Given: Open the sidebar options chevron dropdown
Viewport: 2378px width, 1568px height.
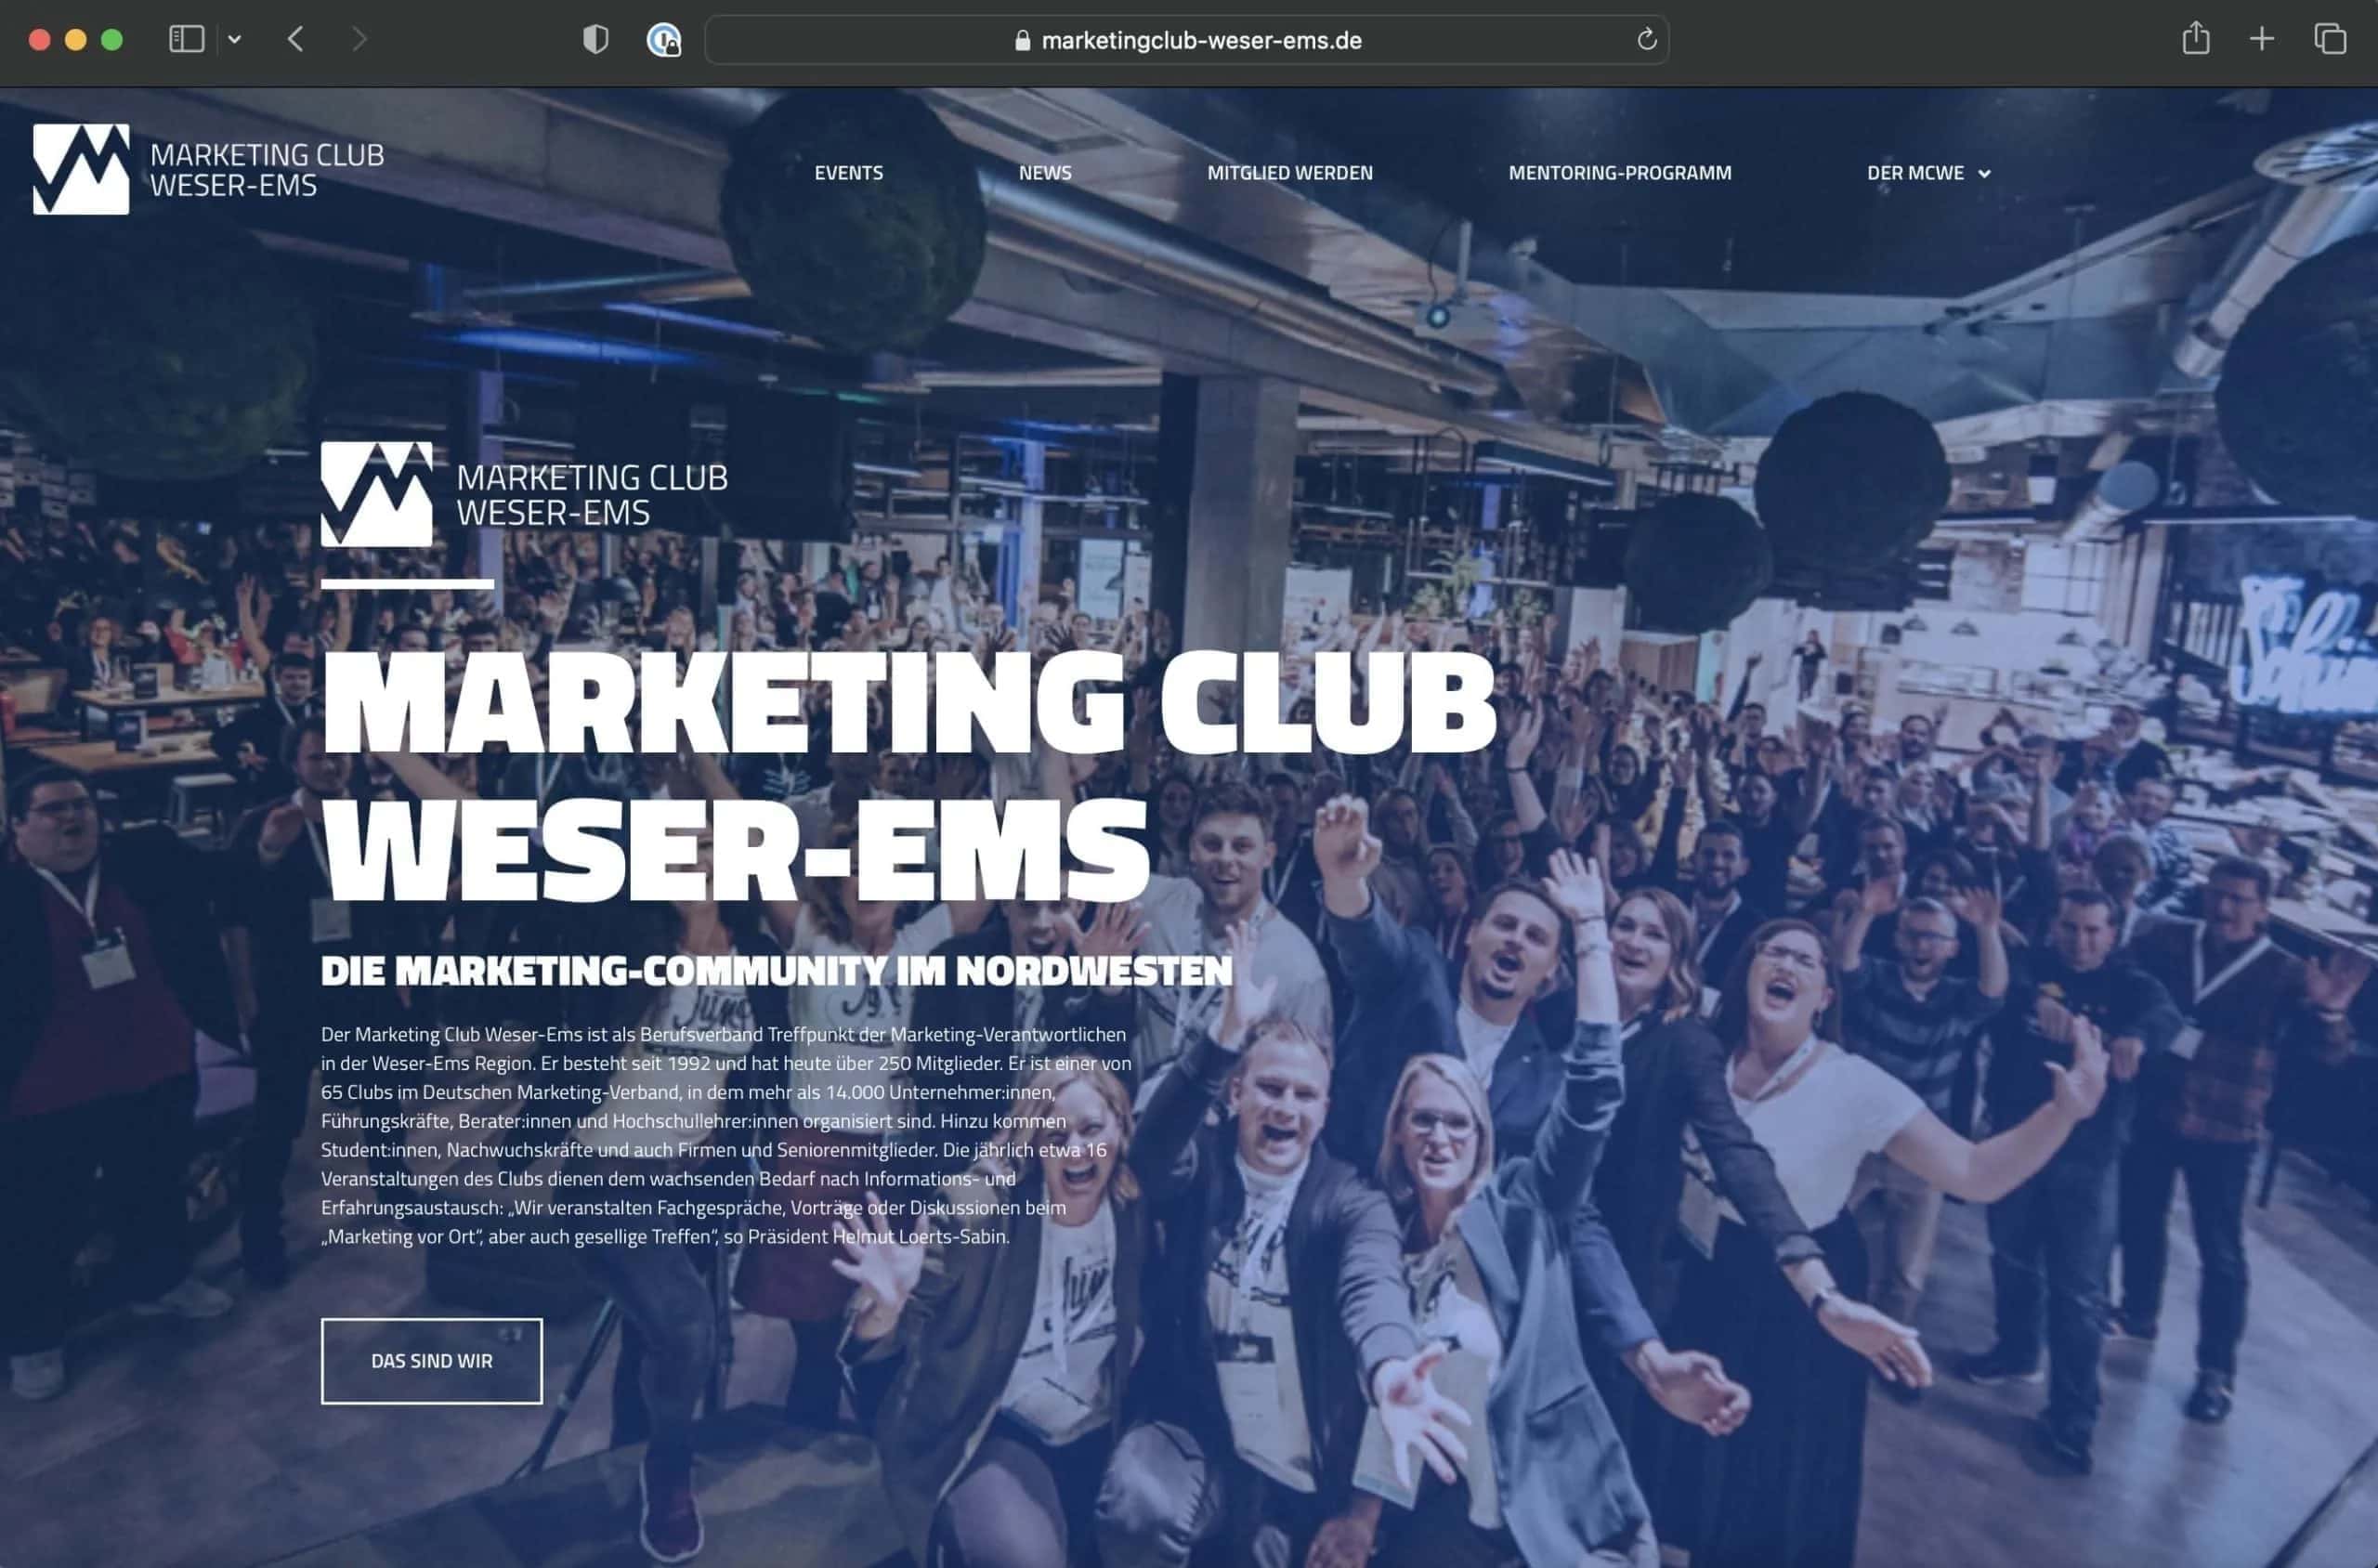Looking at the screenshot, I should coord(234,39).
